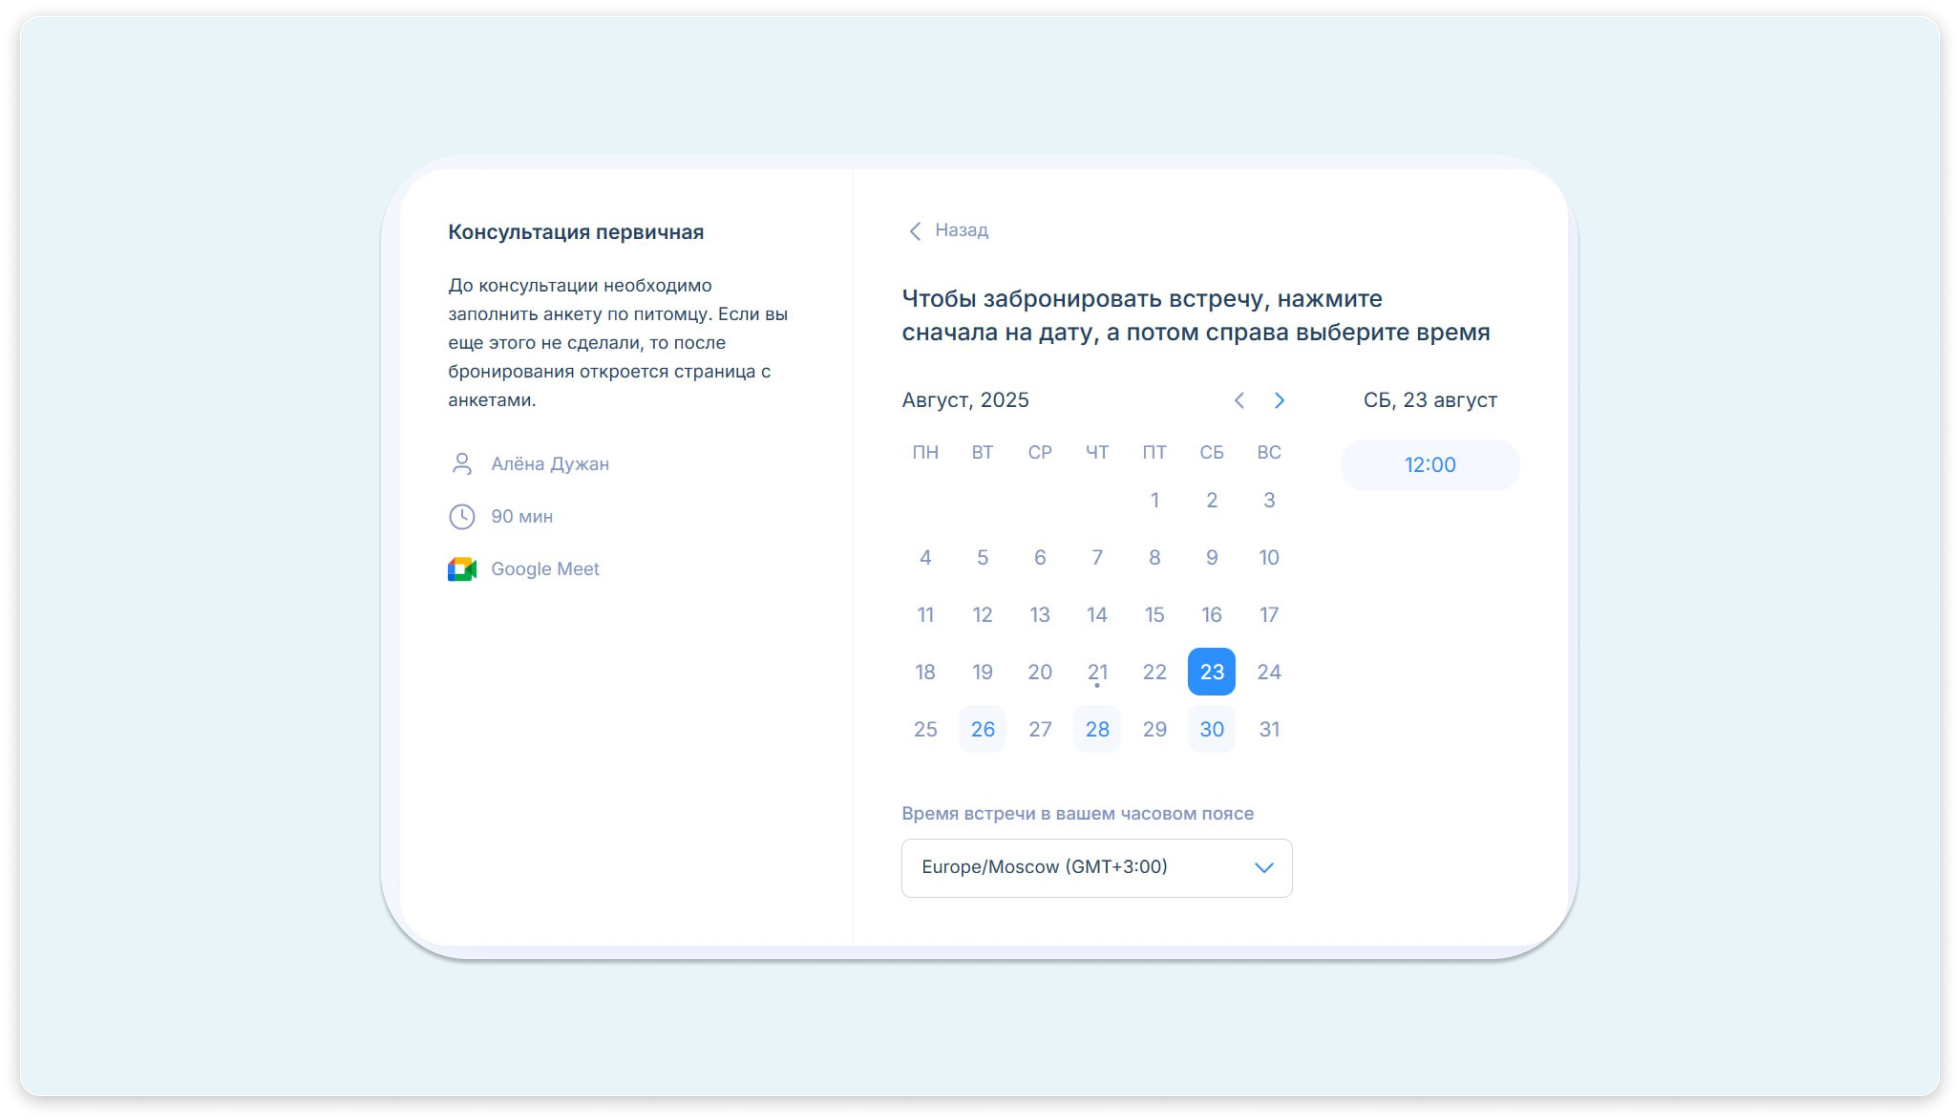Viewport: 1960px width, 1120px height.
Task: Click the Google Meet text label
Action: coord(545,569)
